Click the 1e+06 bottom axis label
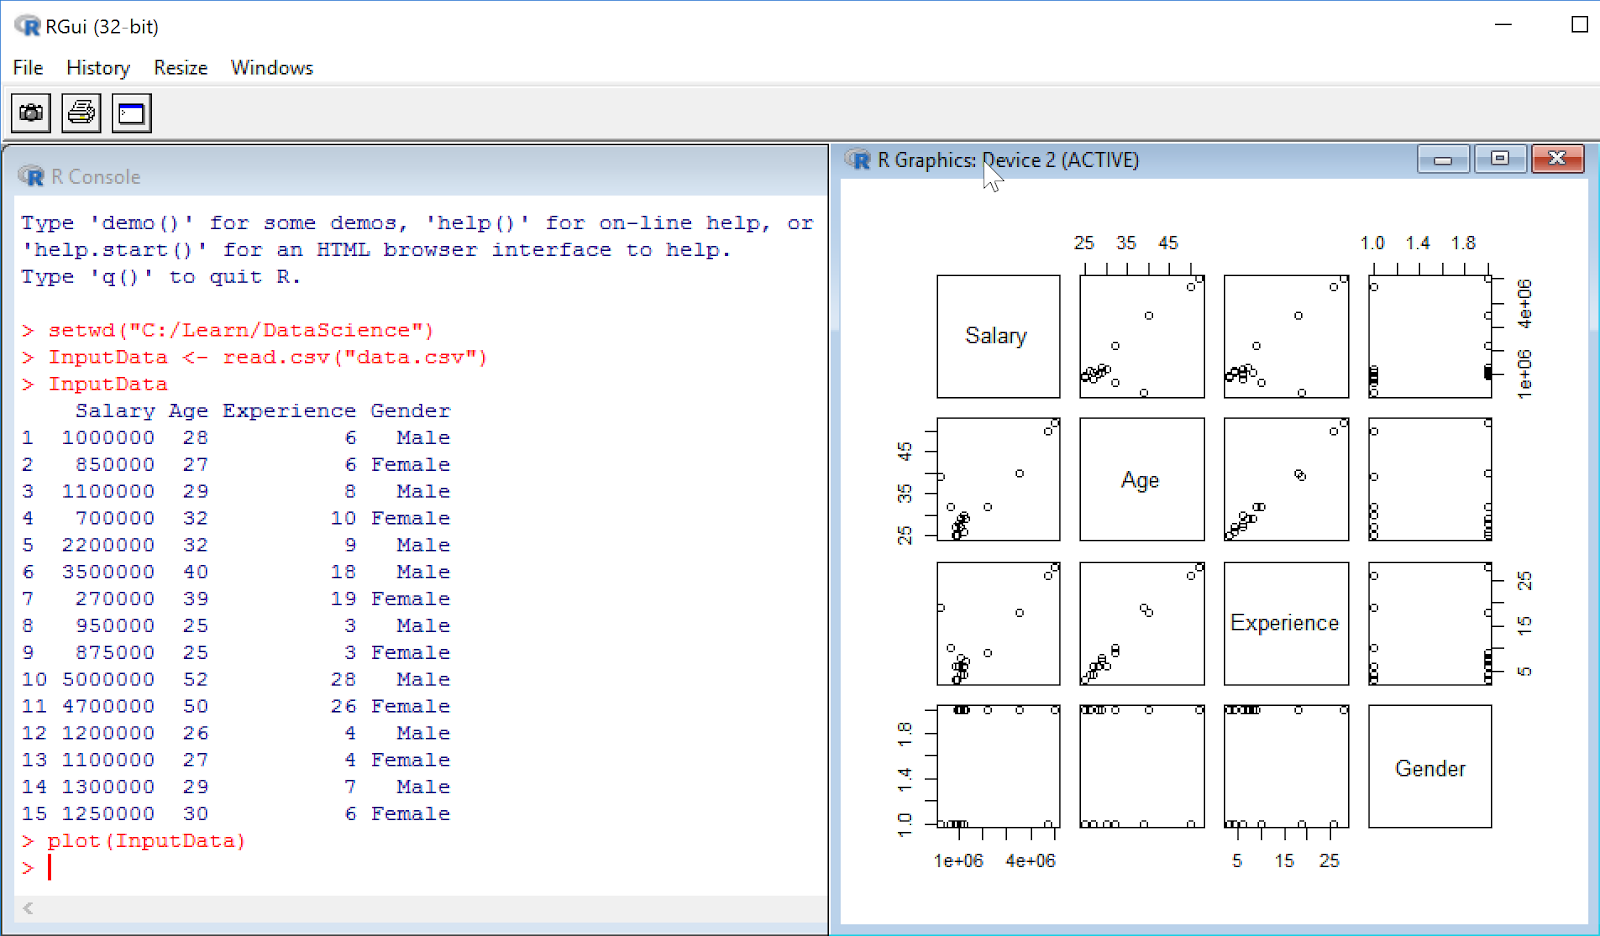The width and height of the screenshot is (1600, 936). click(x=958, y=861)
